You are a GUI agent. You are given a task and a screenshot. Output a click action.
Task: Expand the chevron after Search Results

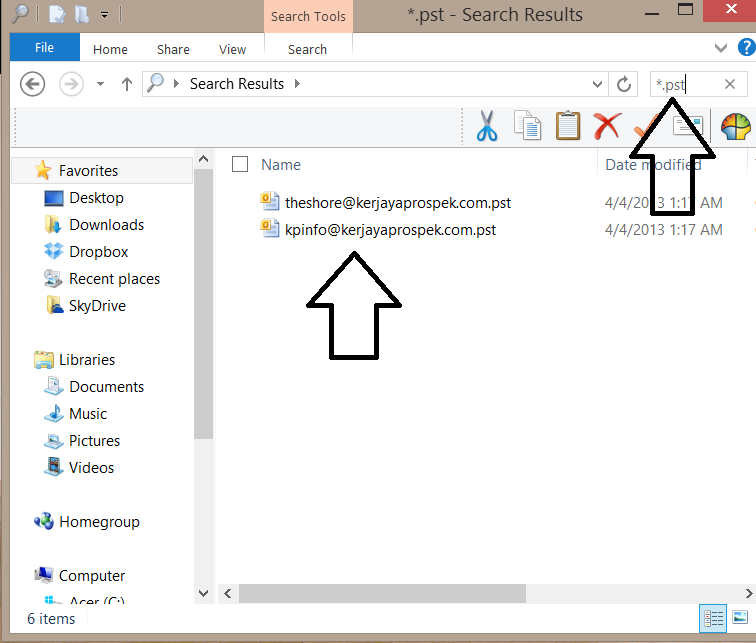point(297,83)
